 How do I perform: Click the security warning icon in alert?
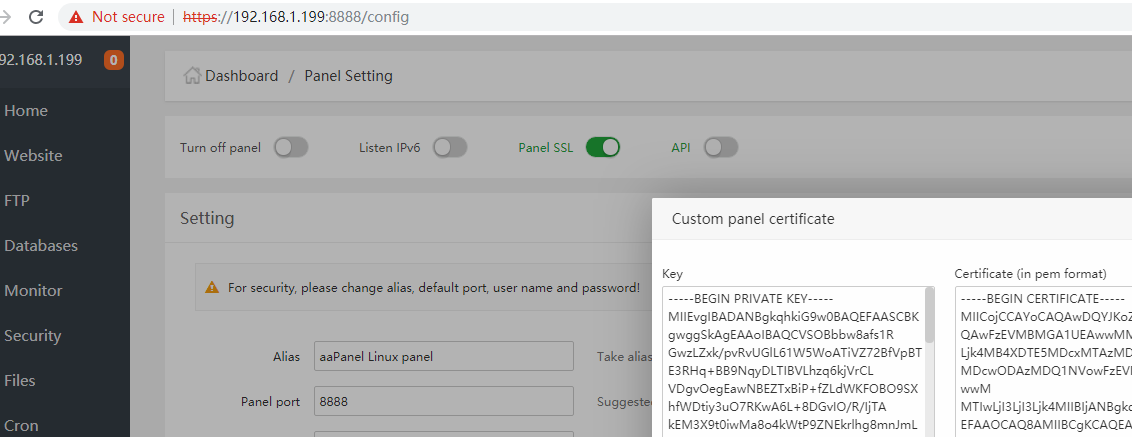point(212,288)
